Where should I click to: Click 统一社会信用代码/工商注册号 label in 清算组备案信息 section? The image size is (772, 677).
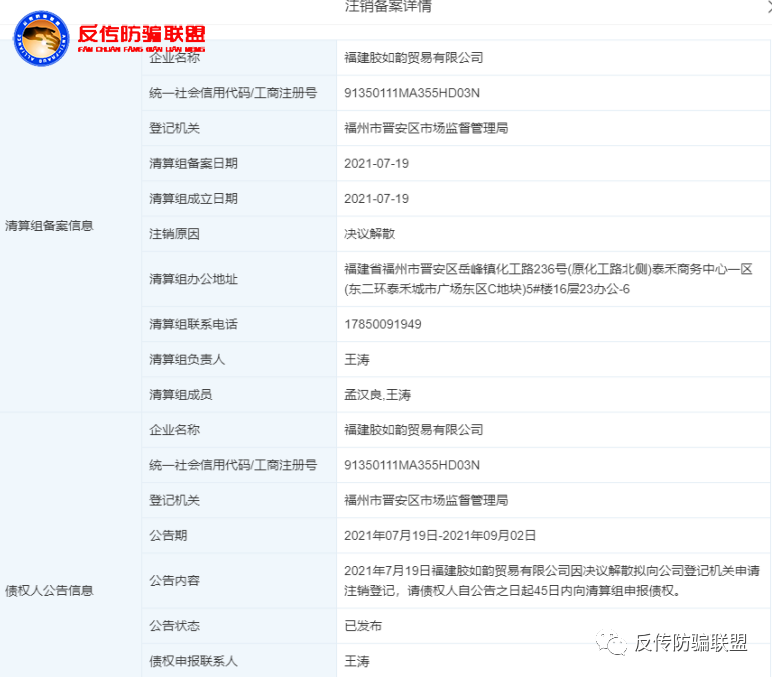tap(233, 93)
